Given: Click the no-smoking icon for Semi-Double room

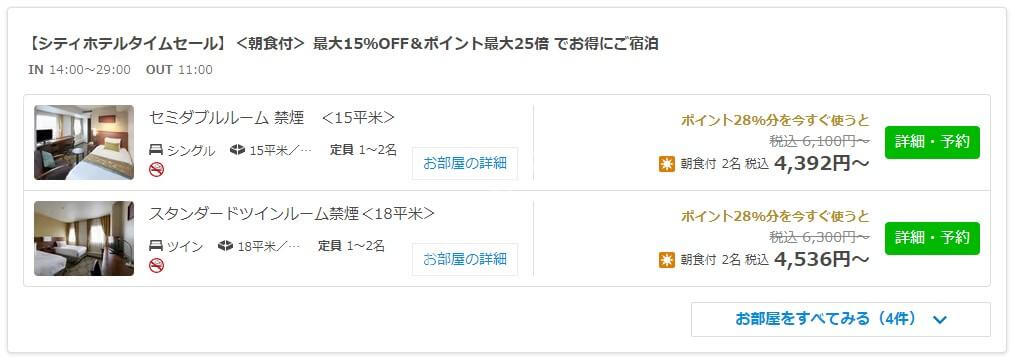Looking at the screenshot, I should click(156, 170).
